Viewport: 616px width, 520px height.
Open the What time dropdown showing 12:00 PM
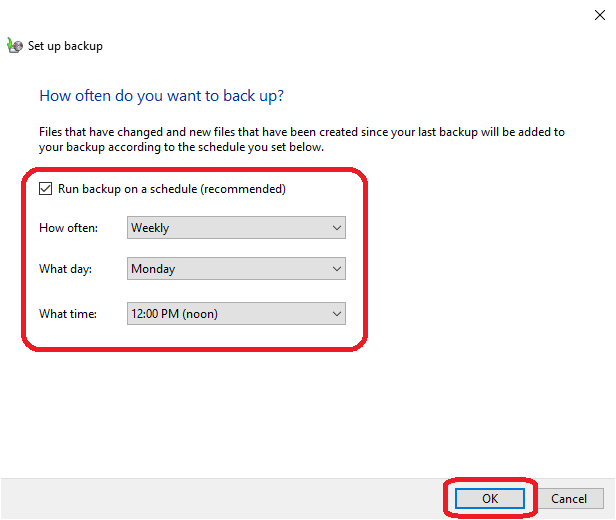coord(236,313)
